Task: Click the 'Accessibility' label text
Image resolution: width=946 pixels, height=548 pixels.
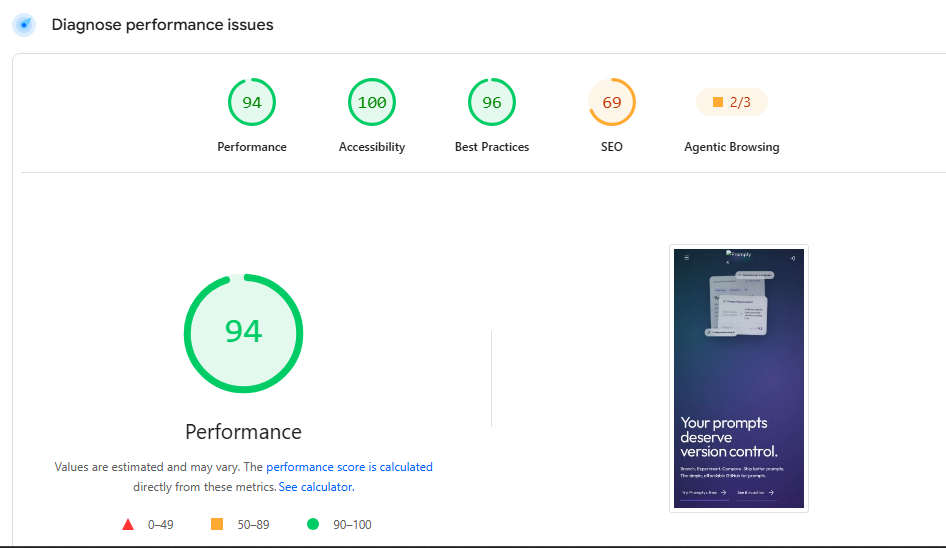Action: click(x=372, y=147)
